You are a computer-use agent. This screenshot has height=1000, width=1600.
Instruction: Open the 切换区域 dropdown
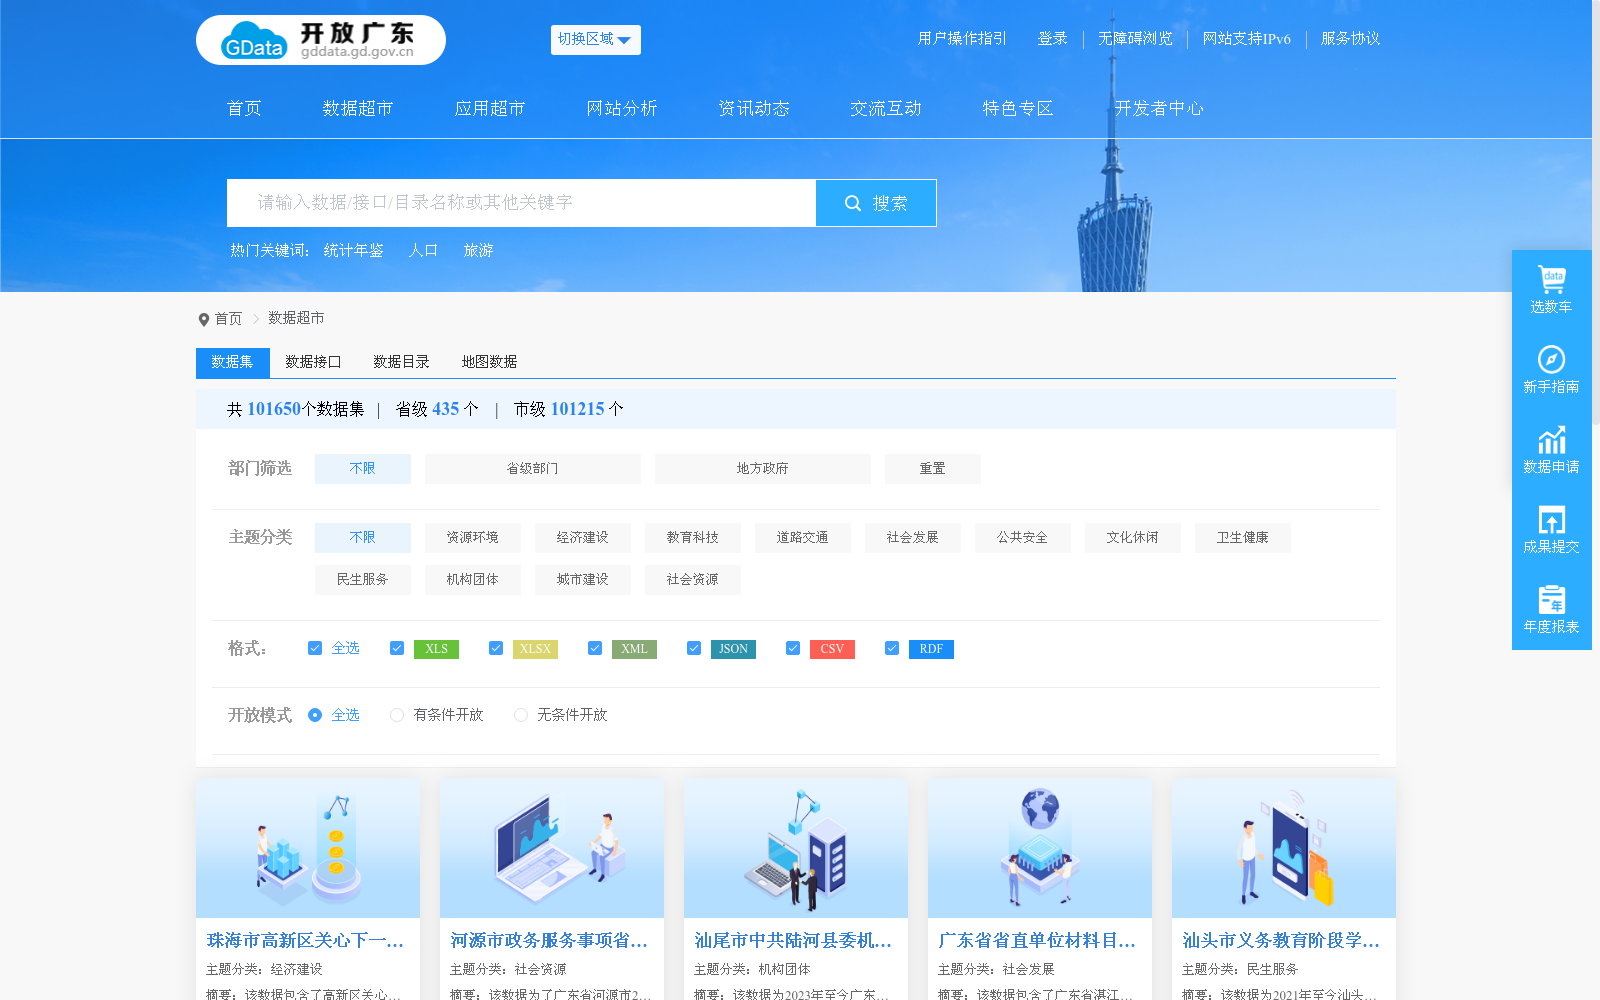point(595,40)
